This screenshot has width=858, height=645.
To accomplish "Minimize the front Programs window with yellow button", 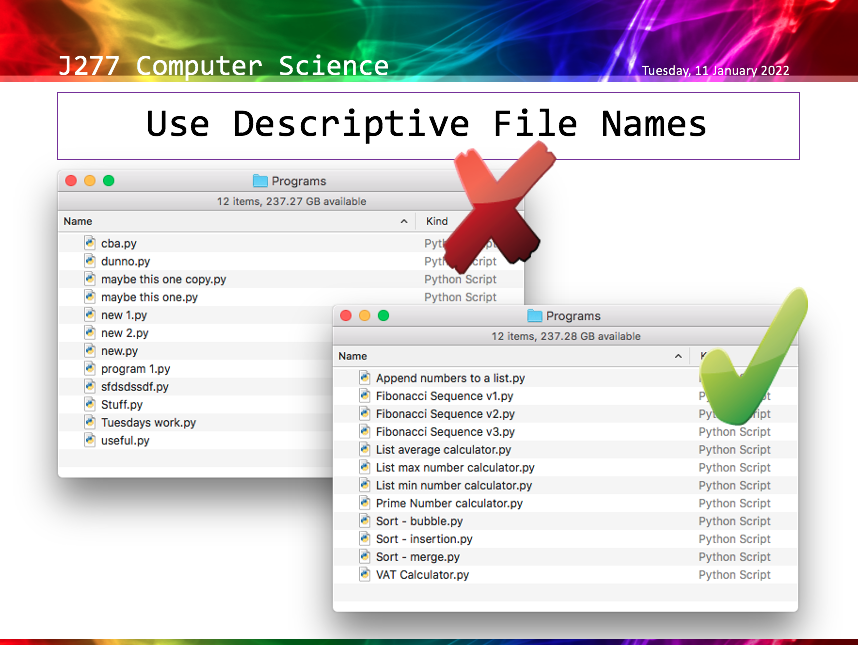I will pos(365,316).
